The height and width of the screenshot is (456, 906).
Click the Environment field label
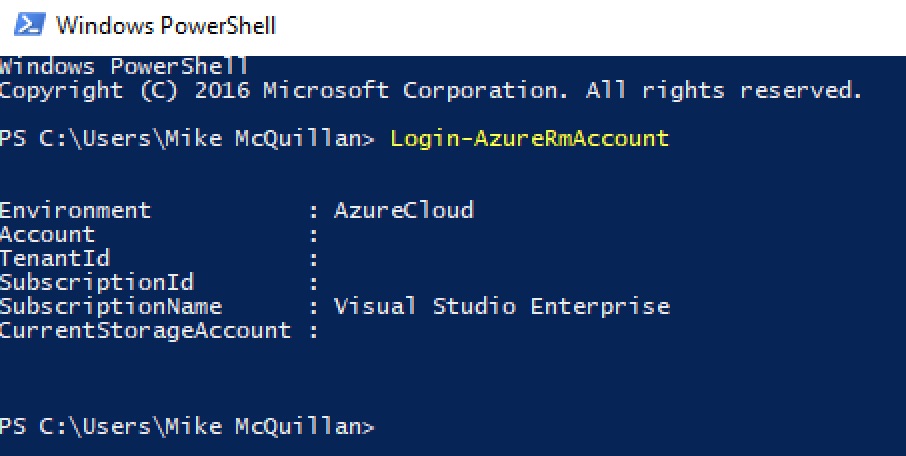76,210
